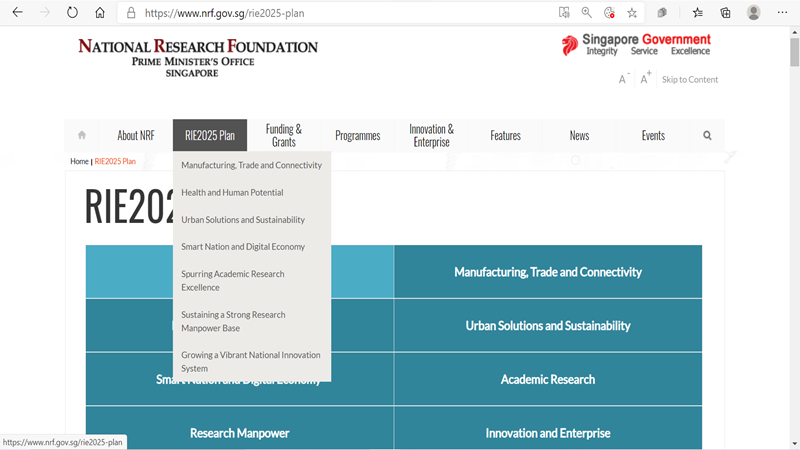Select Health and Human Potential dropdown item
The image size is (800, 450).
pos(252,192)
